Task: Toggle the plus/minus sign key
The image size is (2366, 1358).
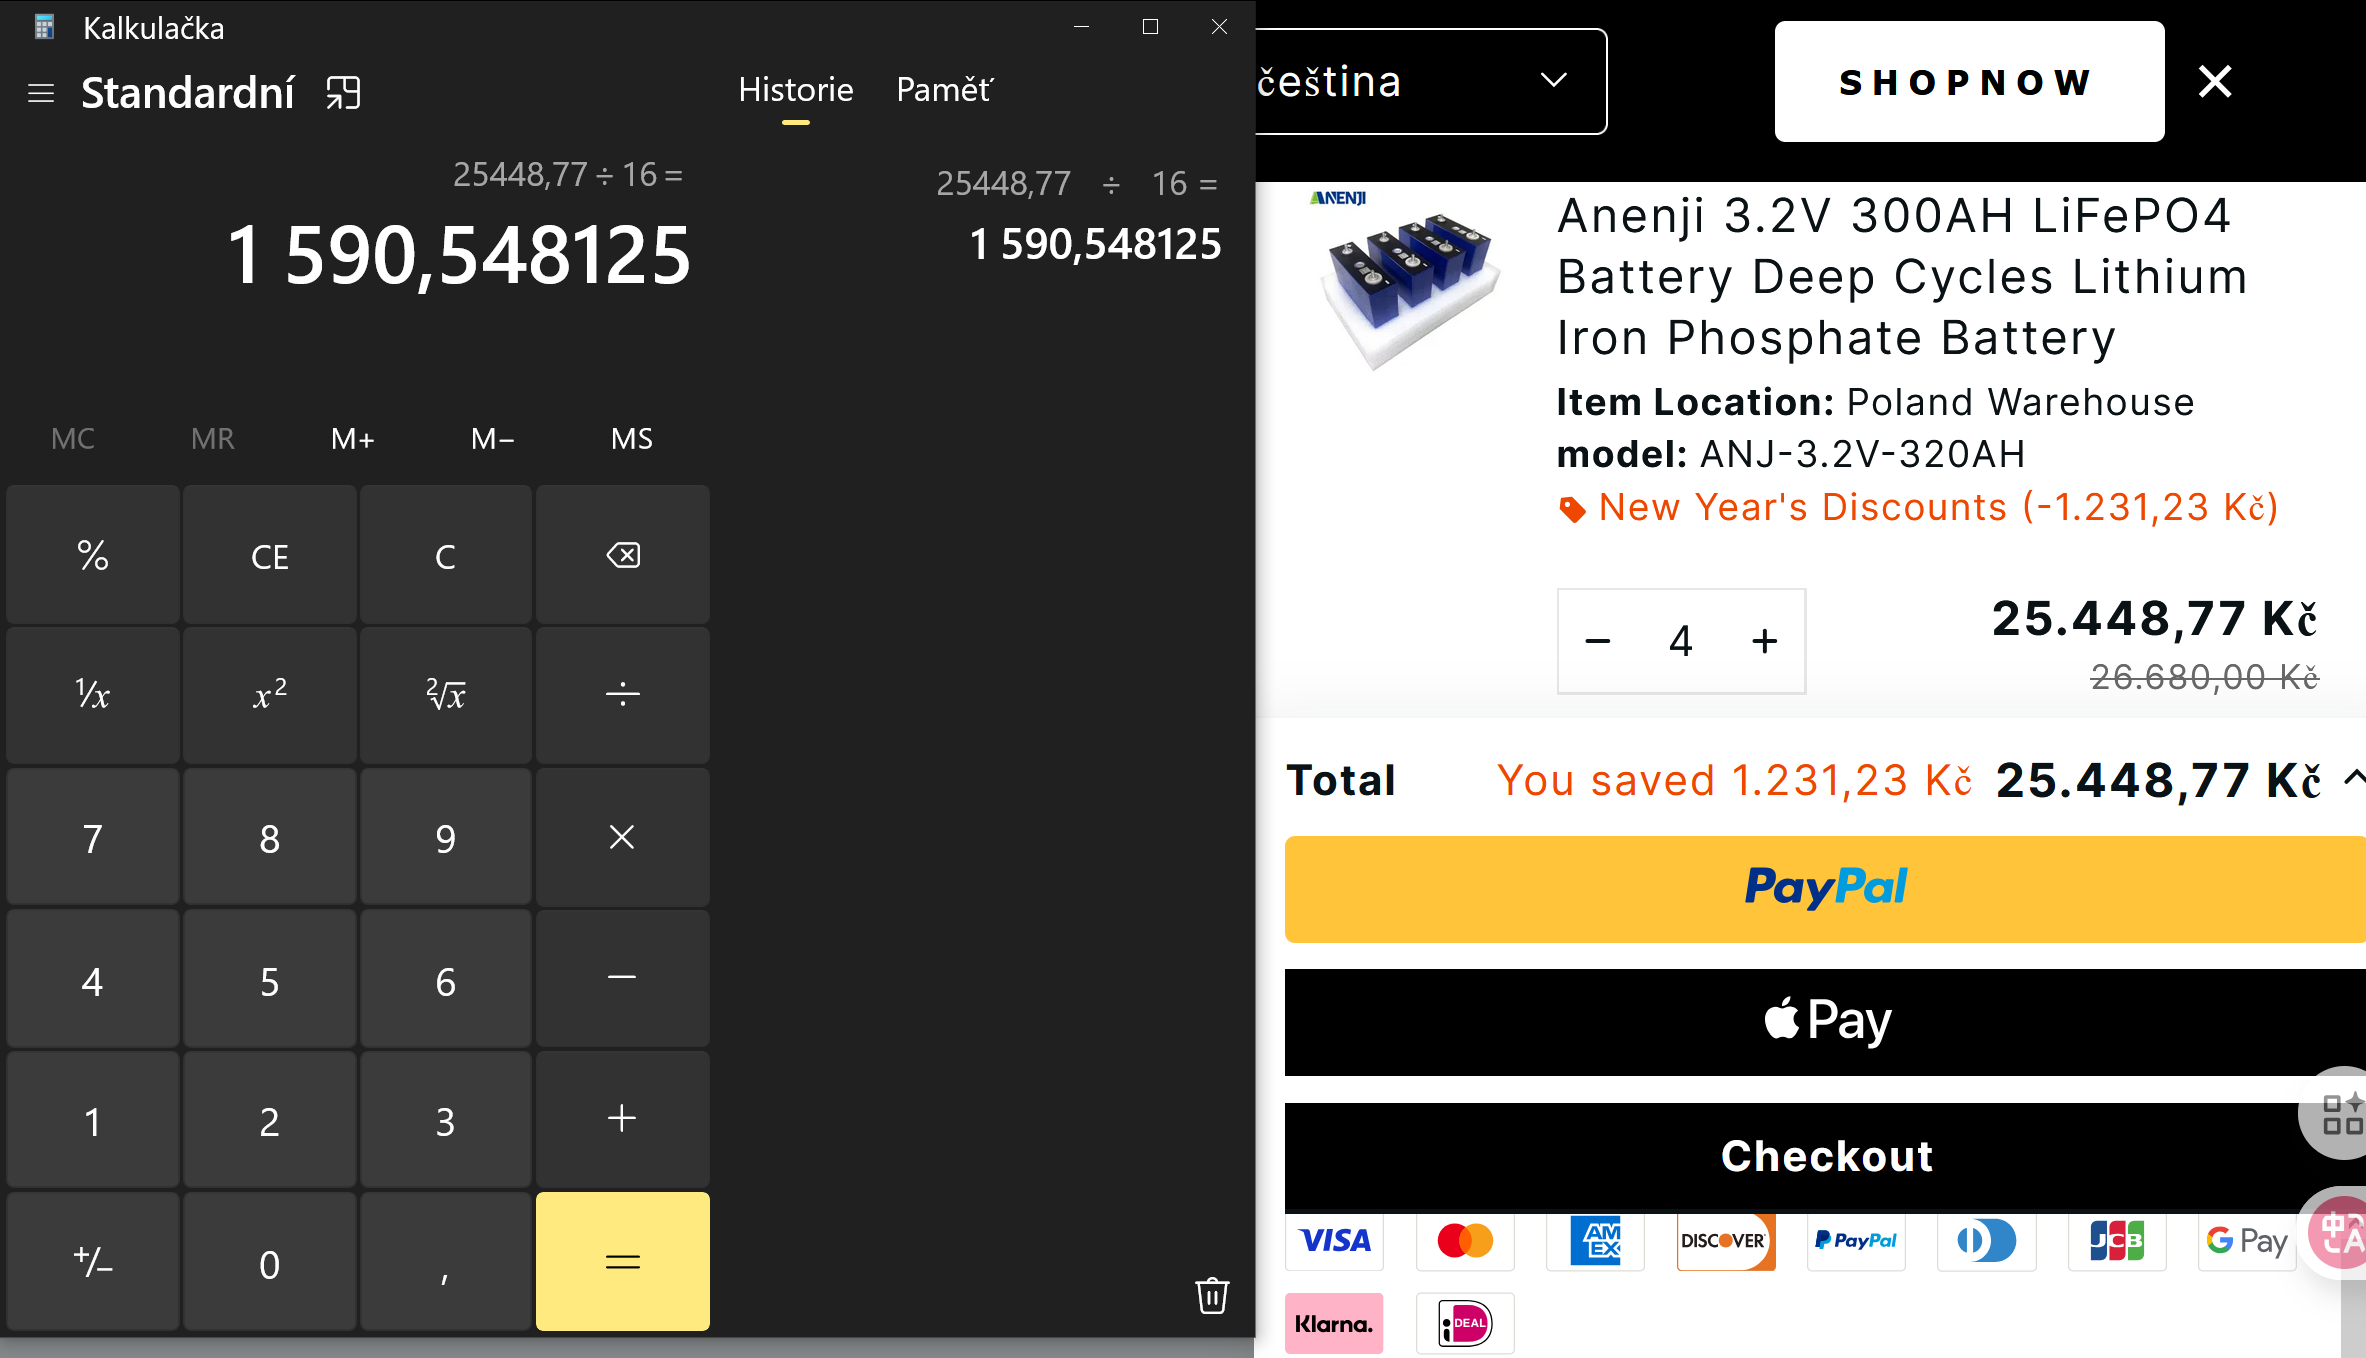Action: click(x=93, y=1262)
